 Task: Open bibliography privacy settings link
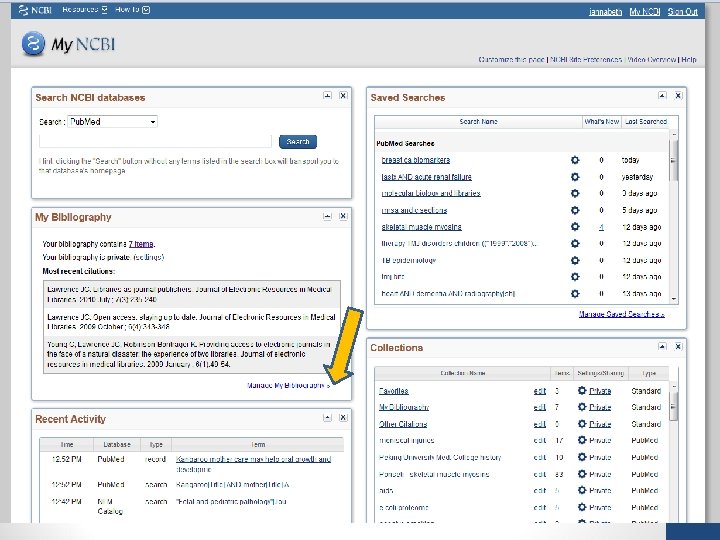[148, 257]
